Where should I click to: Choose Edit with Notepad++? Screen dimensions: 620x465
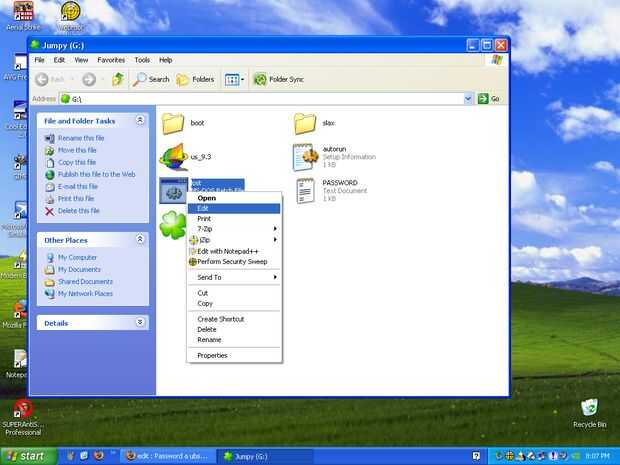click(x=234, y=251)
